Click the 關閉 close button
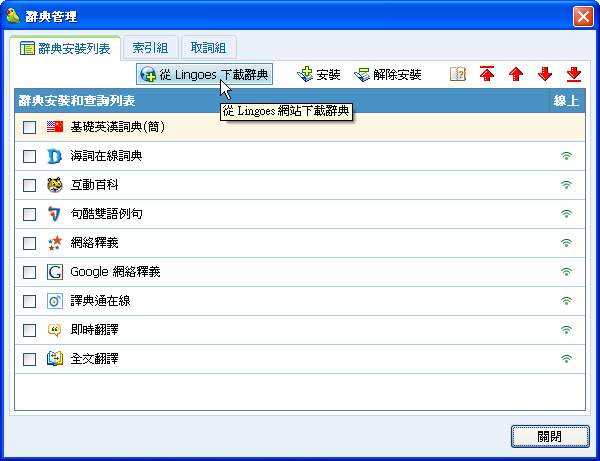 click(x=550, y=436)
